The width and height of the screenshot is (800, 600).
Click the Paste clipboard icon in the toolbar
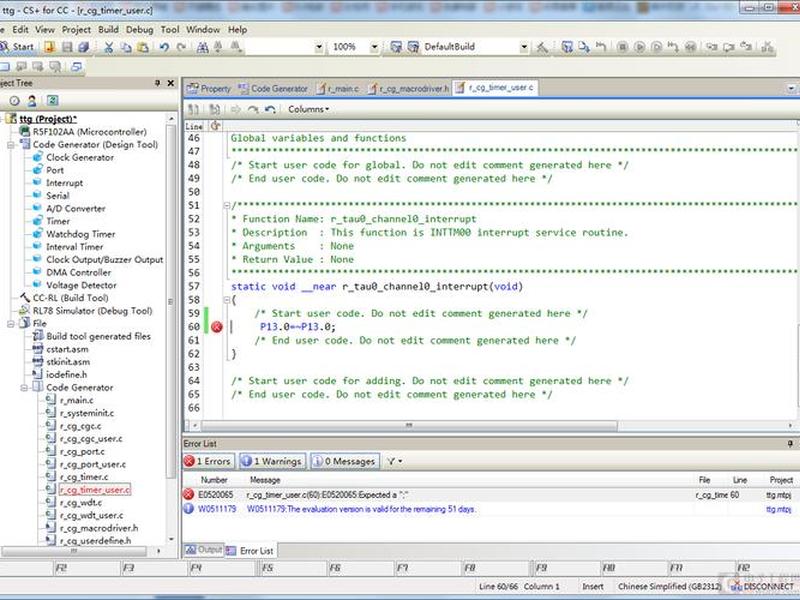(x=143, y=47)
